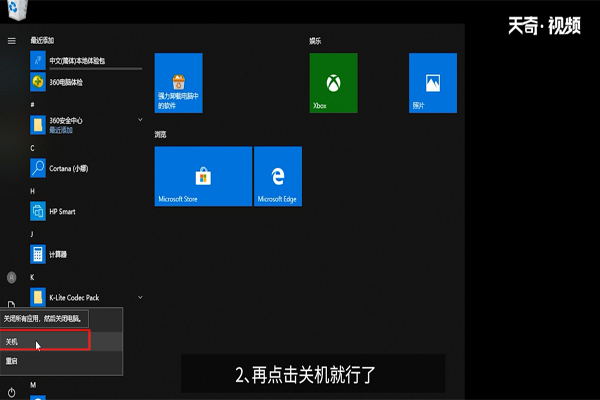Image resolution: width=600 pixels, height=400 pixels.
Task: Open the Microsoft Store tile
Action: (203, 176)
